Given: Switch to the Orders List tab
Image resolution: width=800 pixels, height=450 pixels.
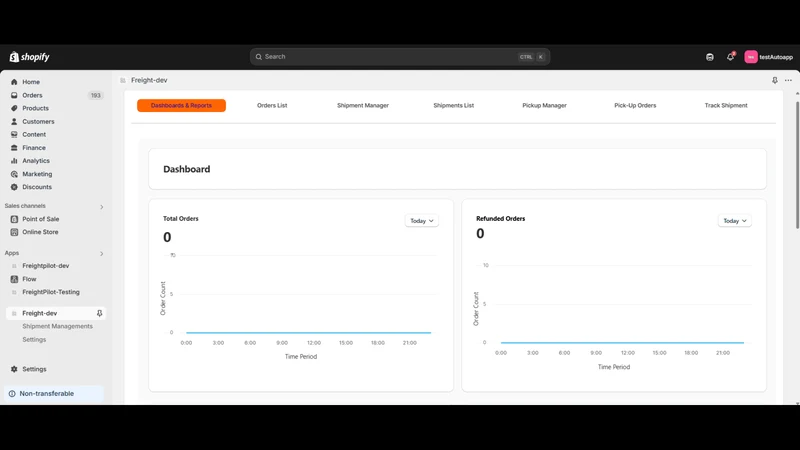Looking at the screenshot, I should 272,106.
